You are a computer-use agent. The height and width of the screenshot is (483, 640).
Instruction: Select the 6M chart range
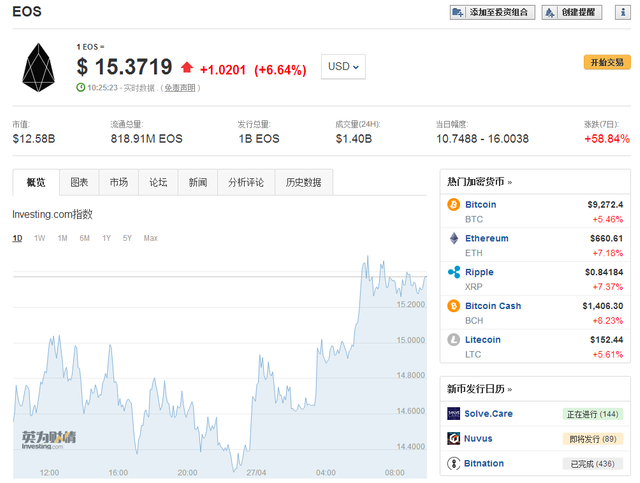pyautogui.click(x=84, y=238)
